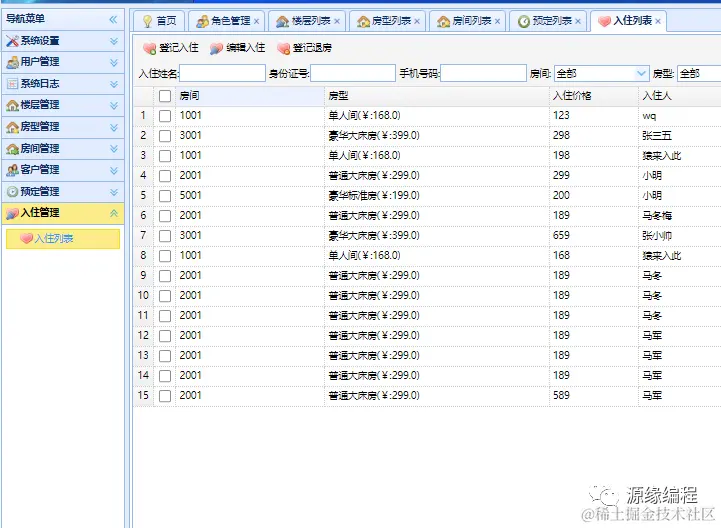Open the 房型 filter combo box

pos(699,74)
